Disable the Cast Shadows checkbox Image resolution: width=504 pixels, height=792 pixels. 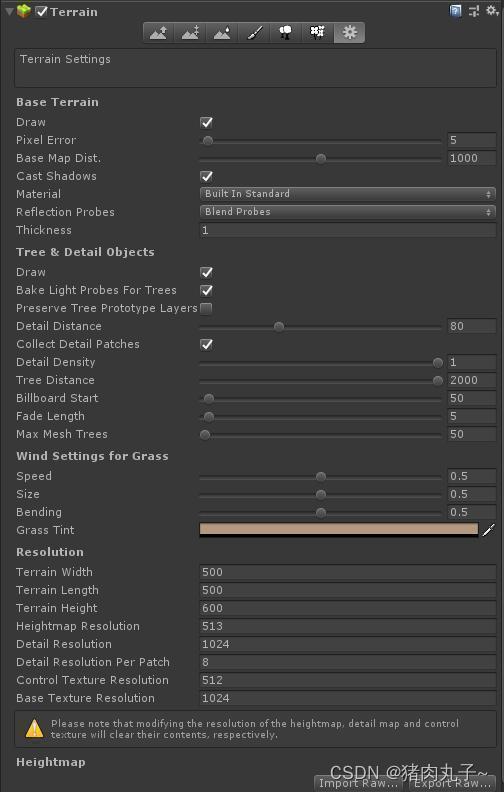coord(207,176)
